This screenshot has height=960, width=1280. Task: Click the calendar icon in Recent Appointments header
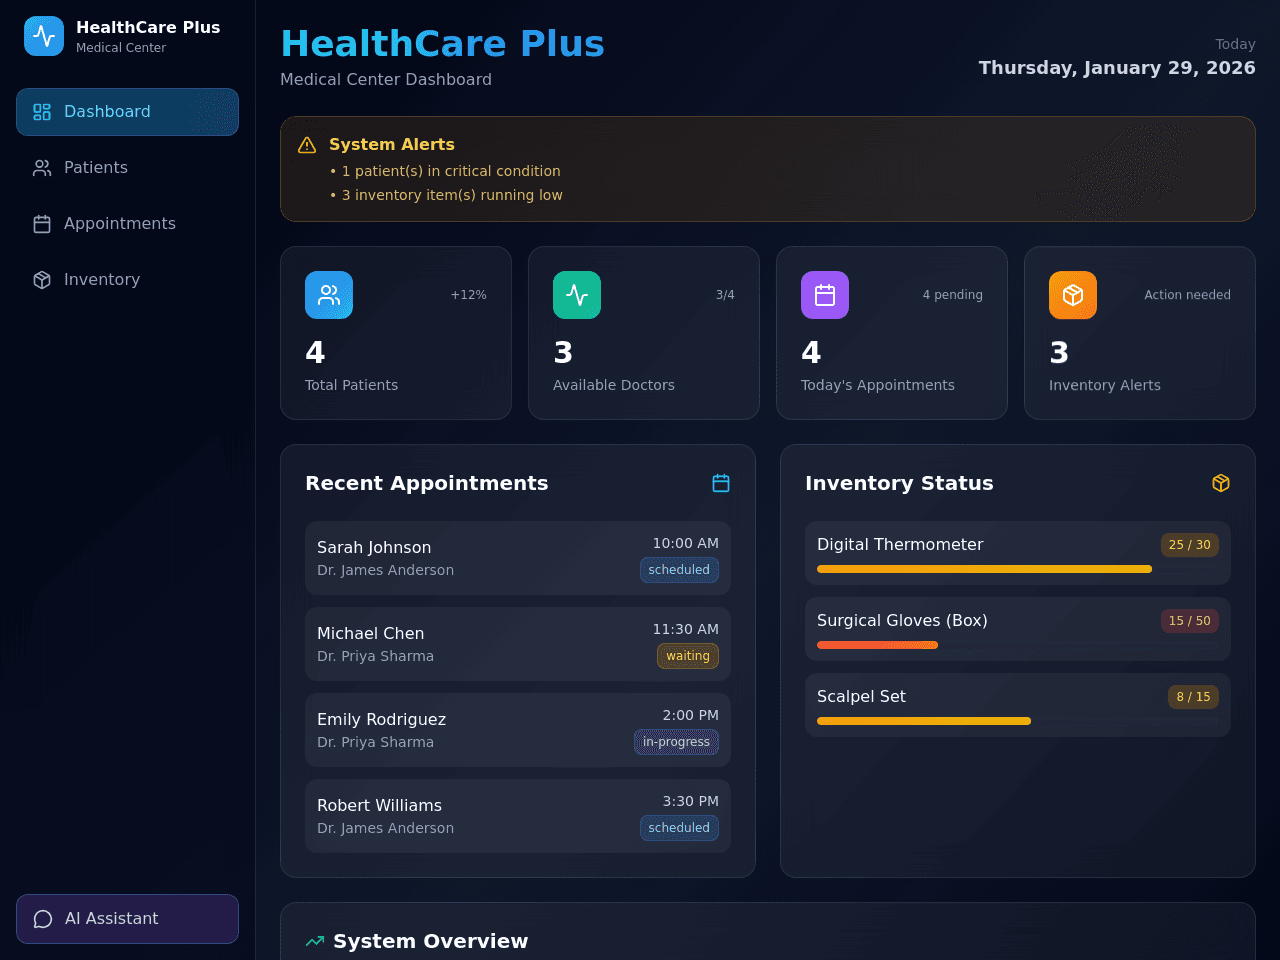[x=721, y=483]
